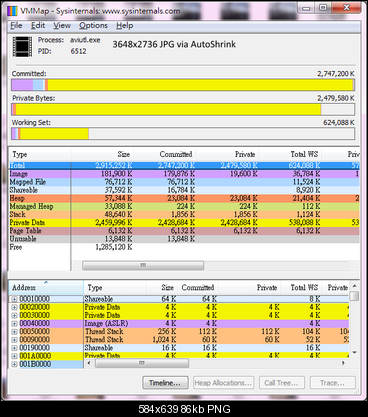368x417 pixels.
Task: Click the process name aviutl.exe
Action: (85, 40)
